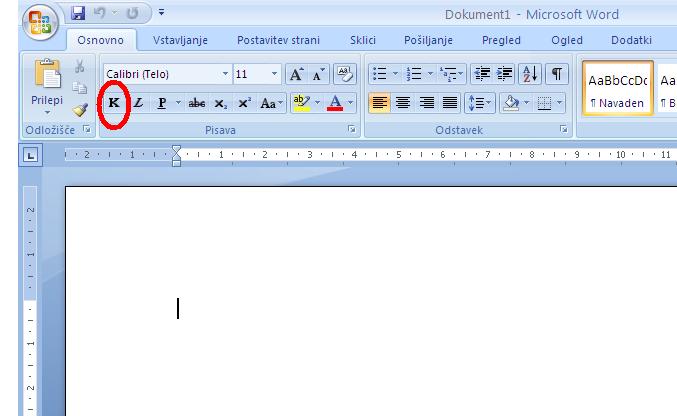
Task: Open the Calibri (Telo) font name dropdown
Action: pos(225,74)
